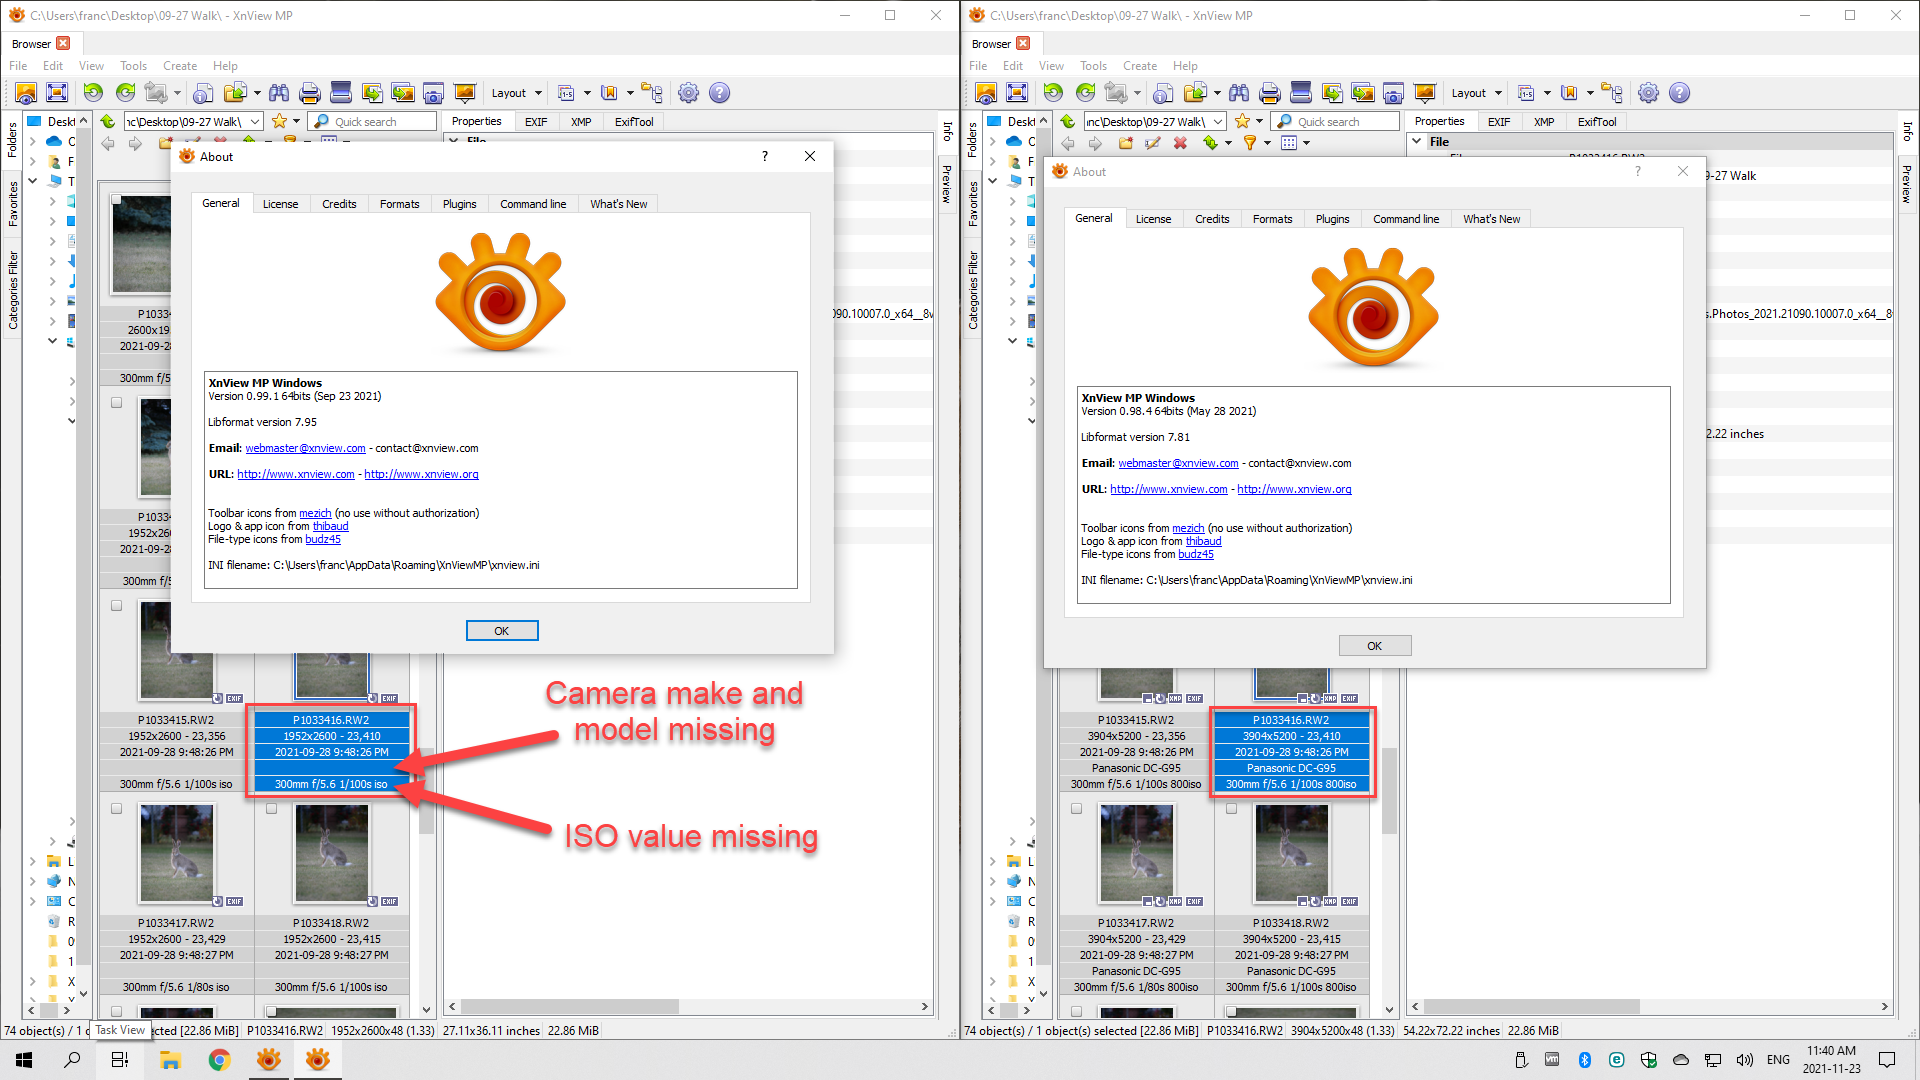Click the Fullscreen icon in left window toolbar
Screen dimensions: 1920x1080
click(x=57, y=93)
